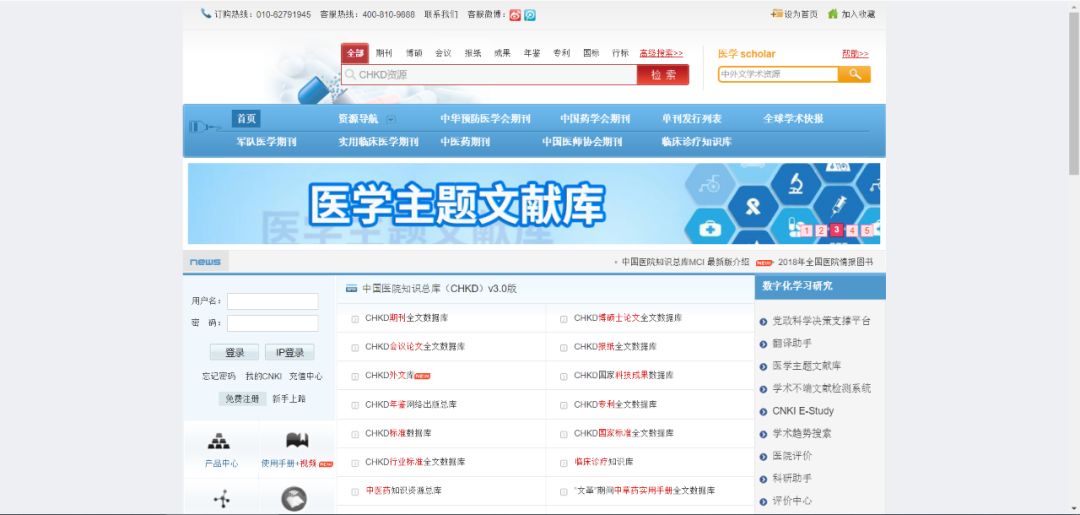Click the green house icon by 加入收藏

pyautogui.click(x=833, y=14)
